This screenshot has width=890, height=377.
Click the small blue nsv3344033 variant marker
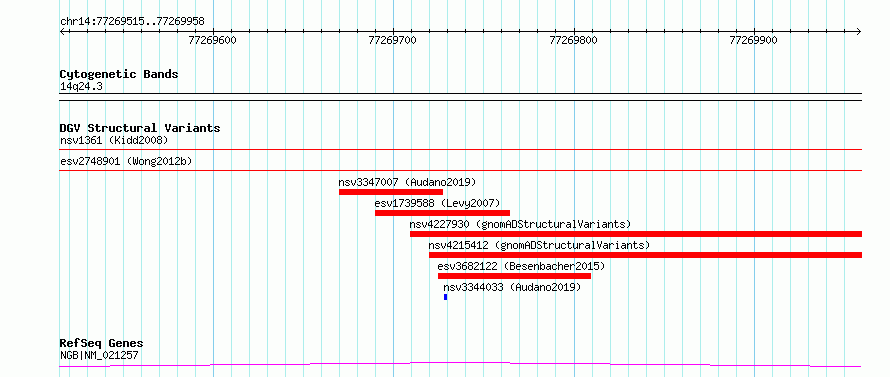coord(446,297)
